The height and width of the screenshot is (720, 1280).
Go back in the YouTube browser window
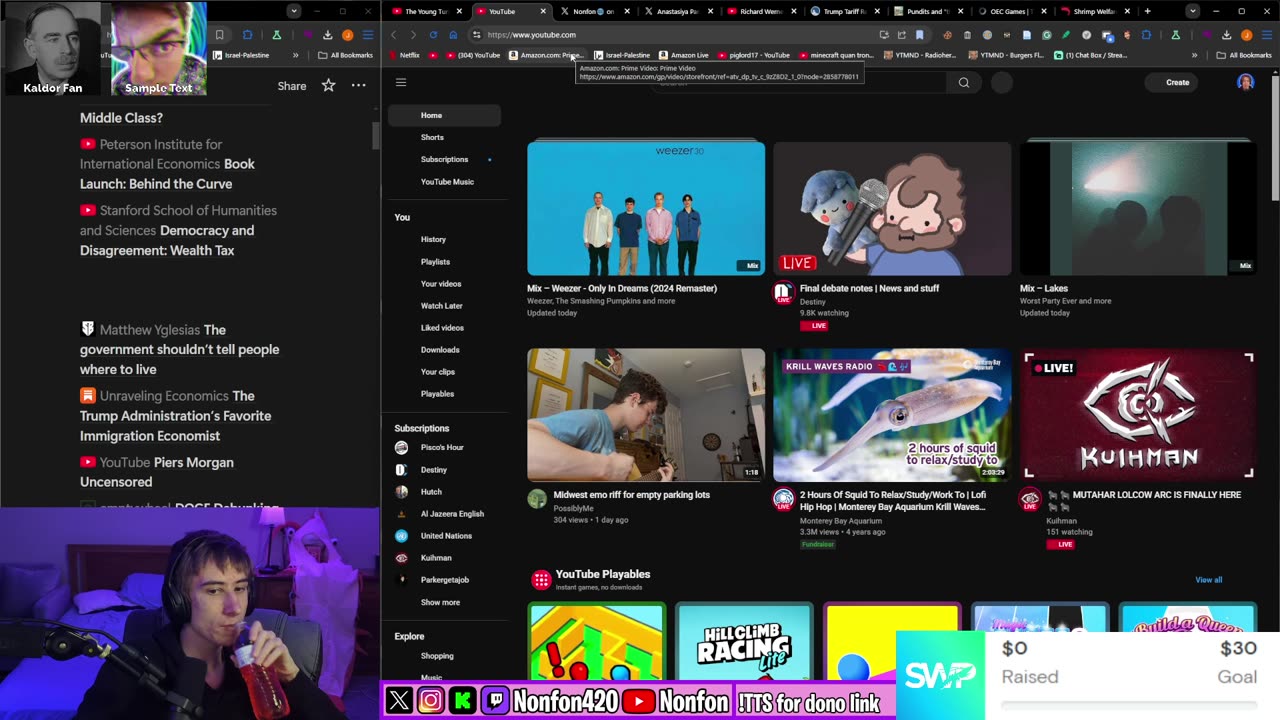pyautogui.click(x=393, y=35)
